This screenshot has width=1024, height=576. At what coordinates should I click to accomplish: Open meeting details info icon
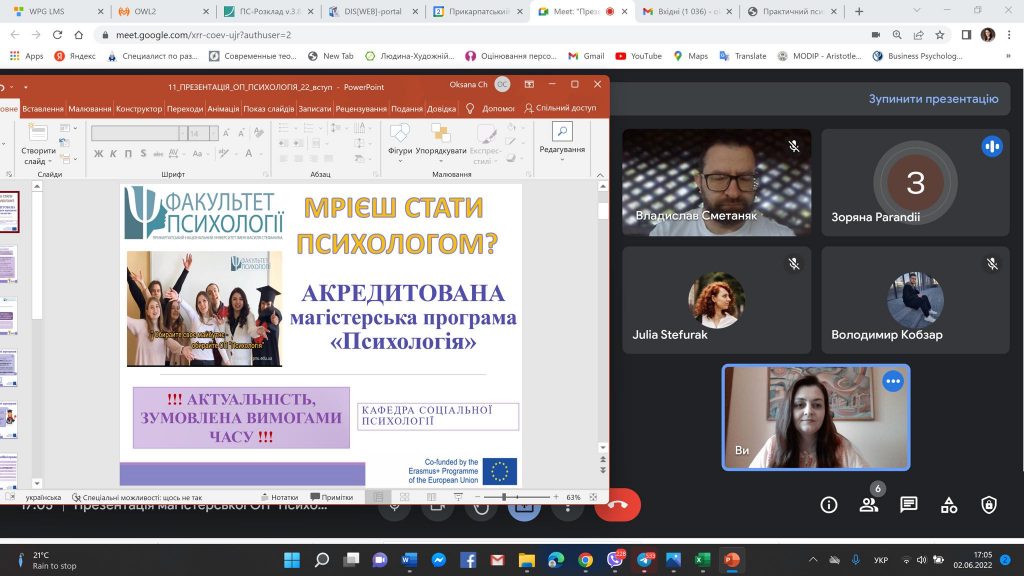(x=828, y=505)
